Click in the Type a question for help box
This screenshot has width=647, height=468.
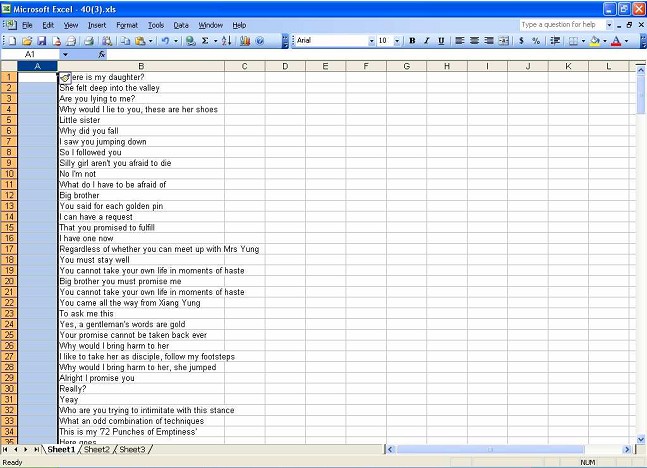point(562,25)
